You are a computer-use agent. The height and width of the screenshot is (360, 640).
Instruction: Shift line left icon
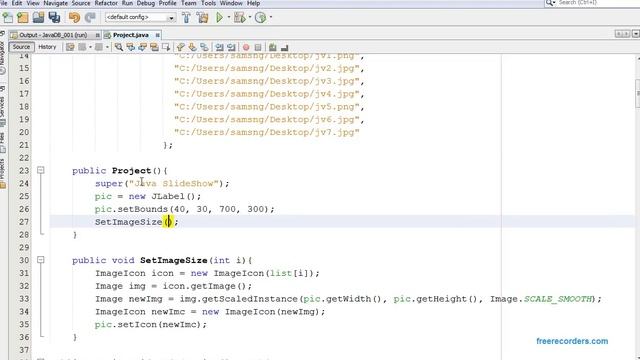point(220,47)
